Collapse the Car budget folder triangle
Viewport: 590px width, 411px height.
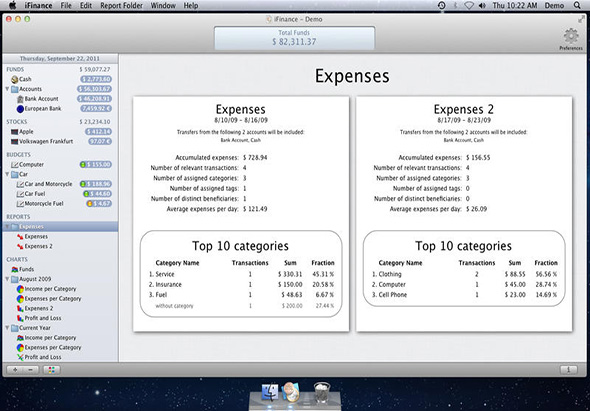[x=7, y=174]
